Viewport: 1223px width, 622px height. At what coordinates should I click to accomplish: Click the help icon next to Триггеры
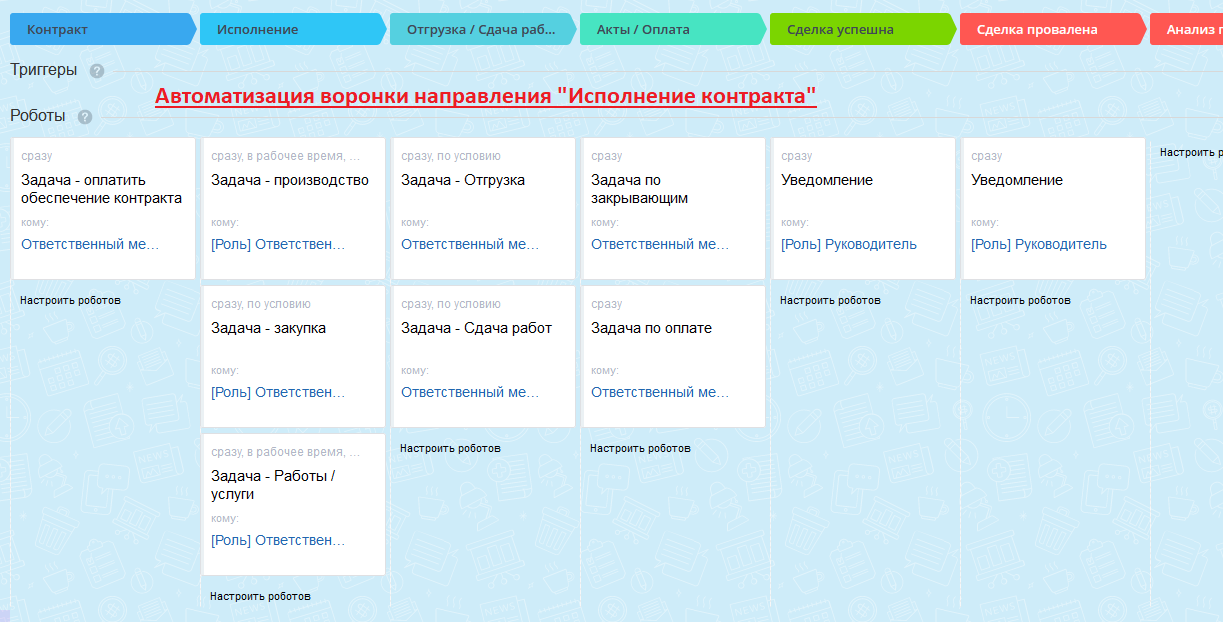[96, 71]
